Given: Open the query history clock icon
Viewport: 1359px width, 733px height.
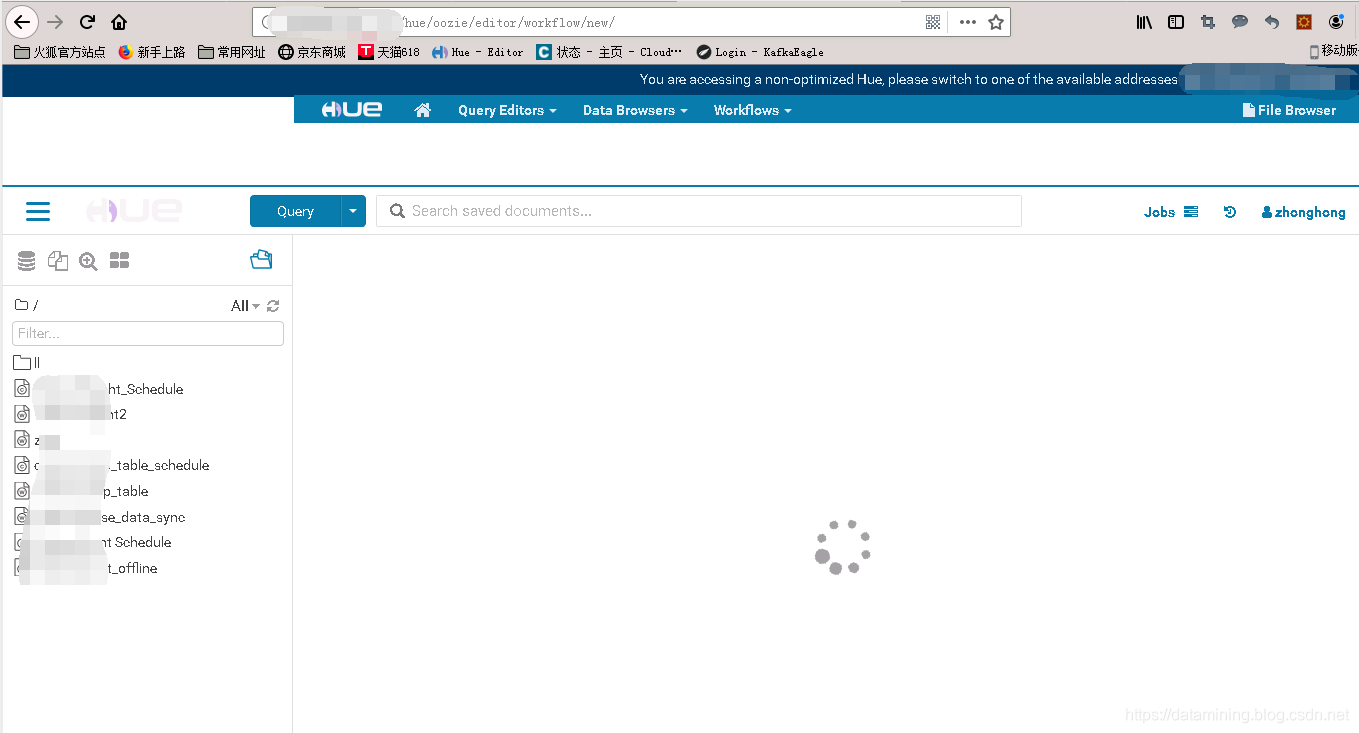Looking at the screenshot, I should click(x=1230, y=212).
